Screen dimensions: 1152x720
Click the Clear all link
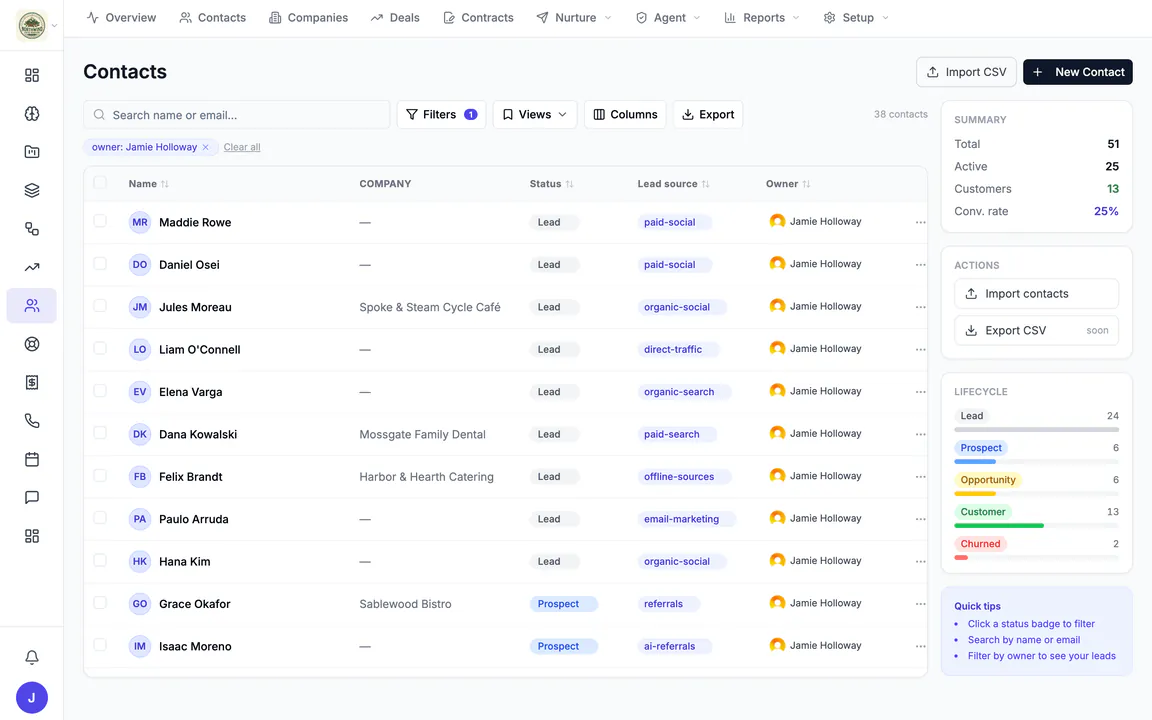click(242, 147)
